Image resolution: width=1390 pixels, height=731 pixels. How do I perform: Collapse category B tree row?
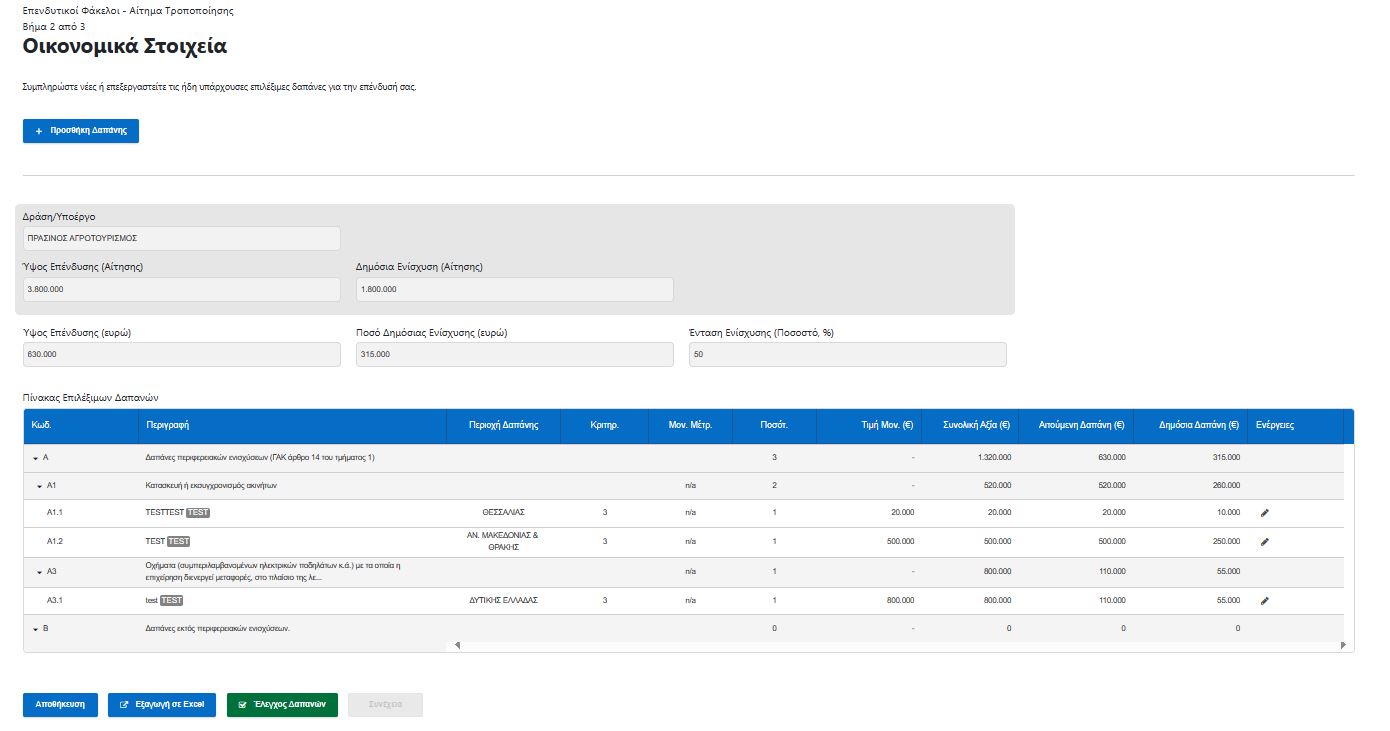[36, 629]
